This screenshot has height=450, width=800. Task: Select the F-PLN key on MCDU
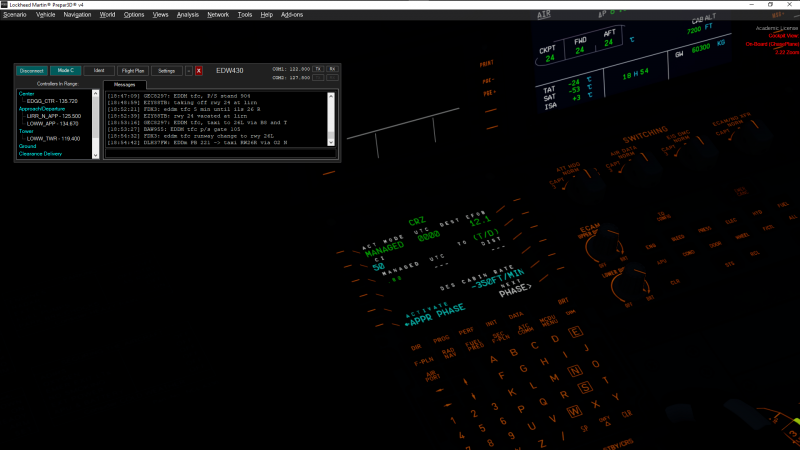pyautogui.click(x=423, y=361)
